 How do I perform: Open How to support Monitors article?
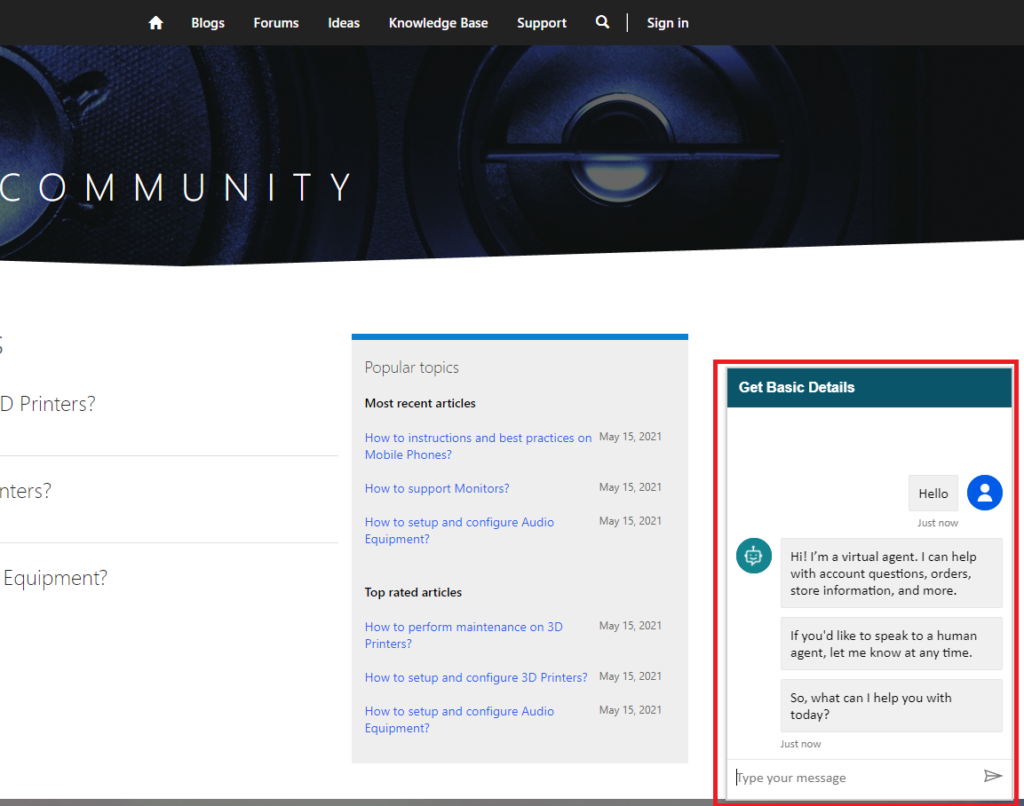(437, 489)
